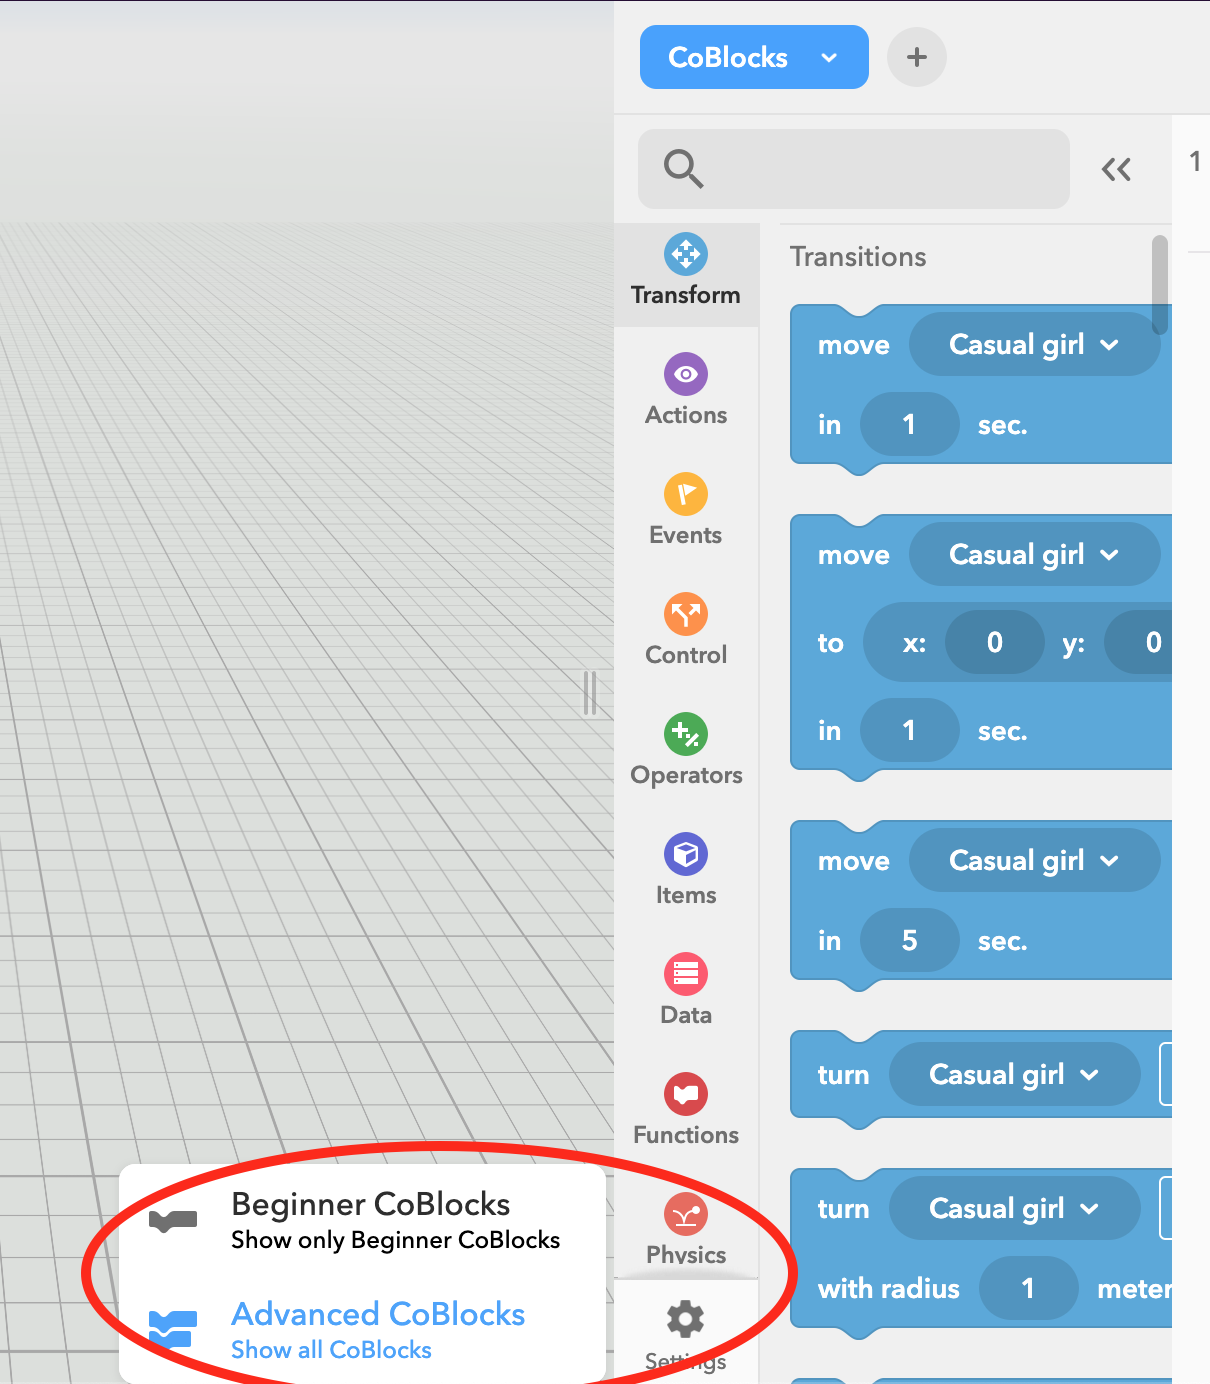
Task: Click the viewport splitter handle
Action: click(590, 693)
